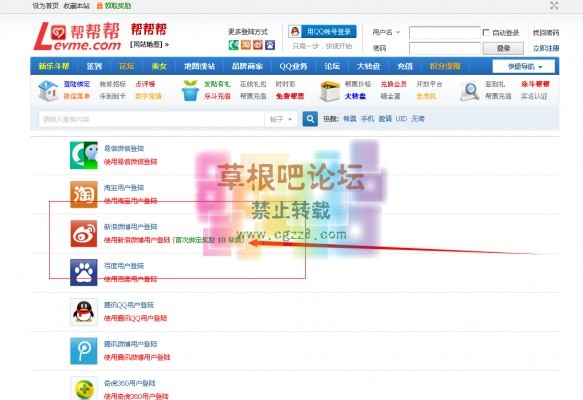Viewport: 583px width, 400px height.
Task: Open the 积分提现 nav item
Action: (x=445, y=66)
